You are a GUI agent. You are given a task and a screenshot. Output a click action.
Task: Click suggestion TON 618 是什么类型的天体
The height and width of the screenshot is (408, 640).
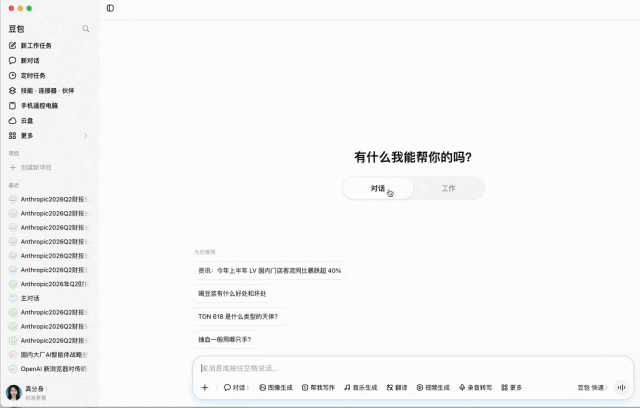[x=238, y=317]
